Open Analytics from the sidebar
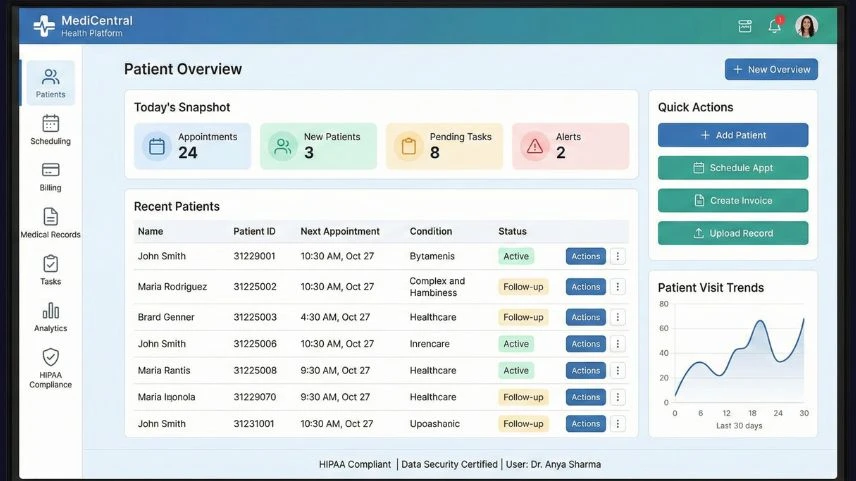Viewport: 856px width, 481px height. point(50,317)
